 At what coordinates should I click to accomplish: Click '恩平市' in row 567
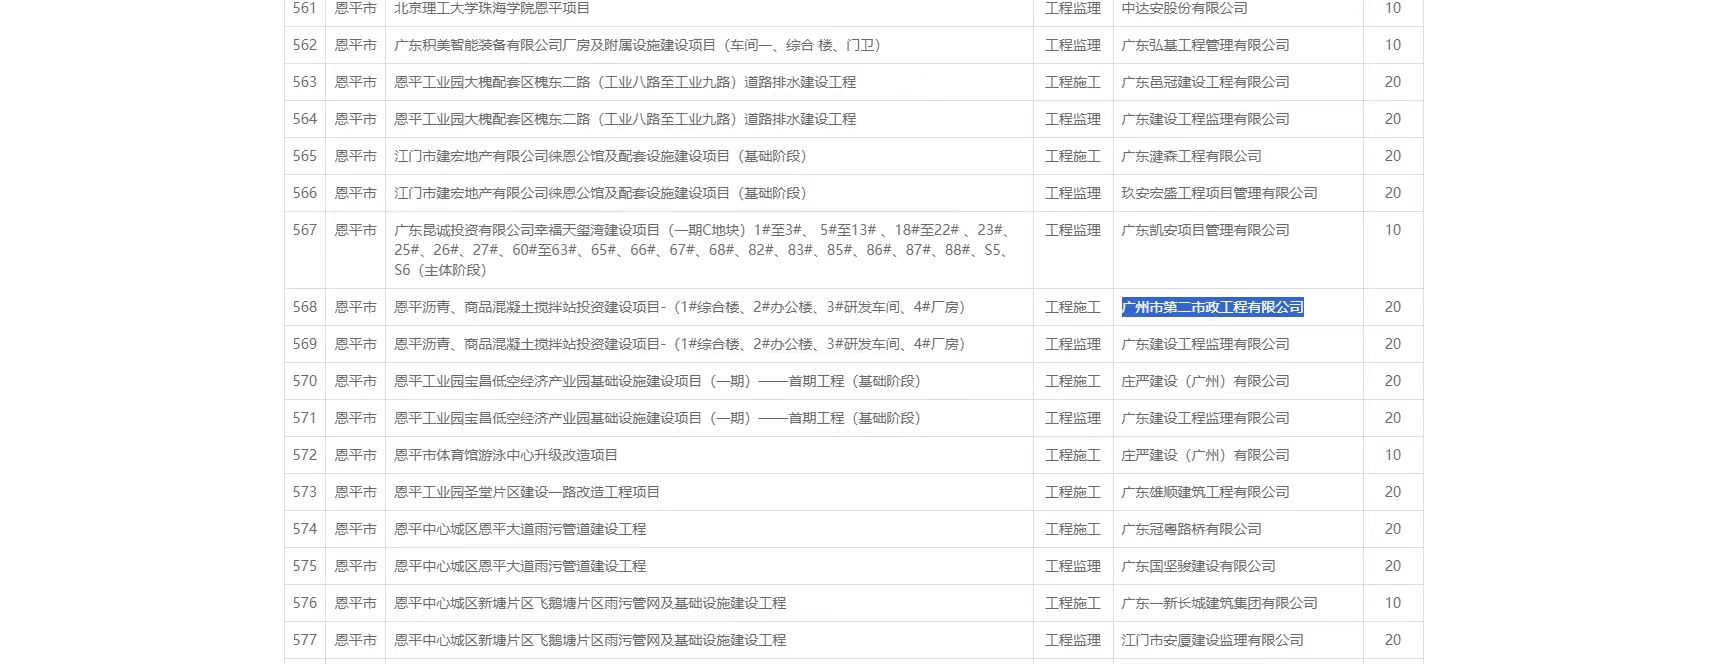pyautogui.click(x=356, y=230)
